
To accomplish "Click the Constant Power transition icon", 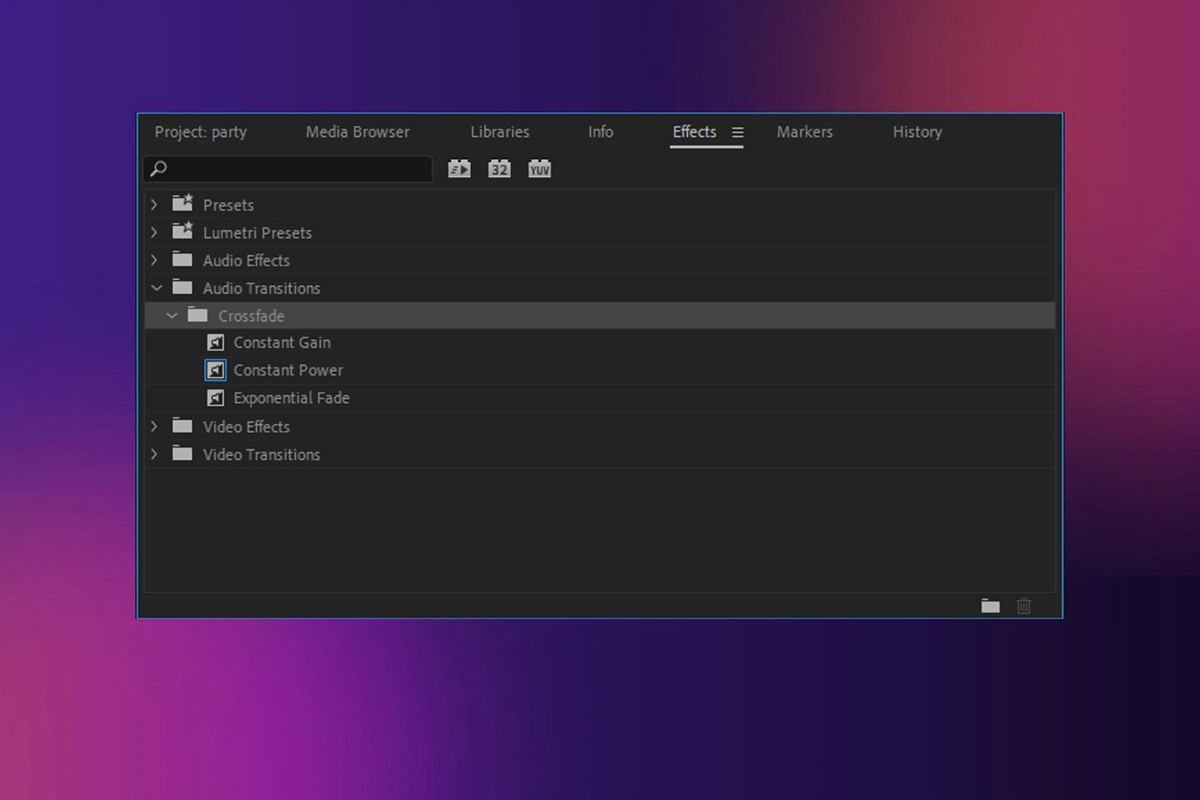I will (215, 370).
